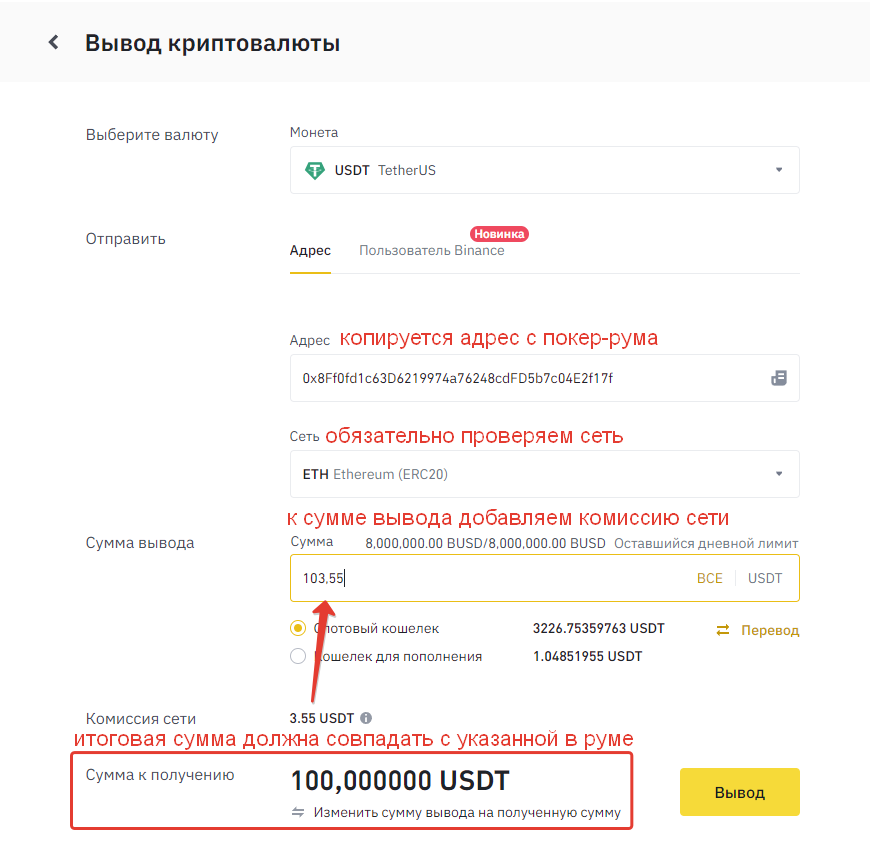The image size is (870, 867).
Task: Select the Funding wallet radio button
Action: [297, 657]
